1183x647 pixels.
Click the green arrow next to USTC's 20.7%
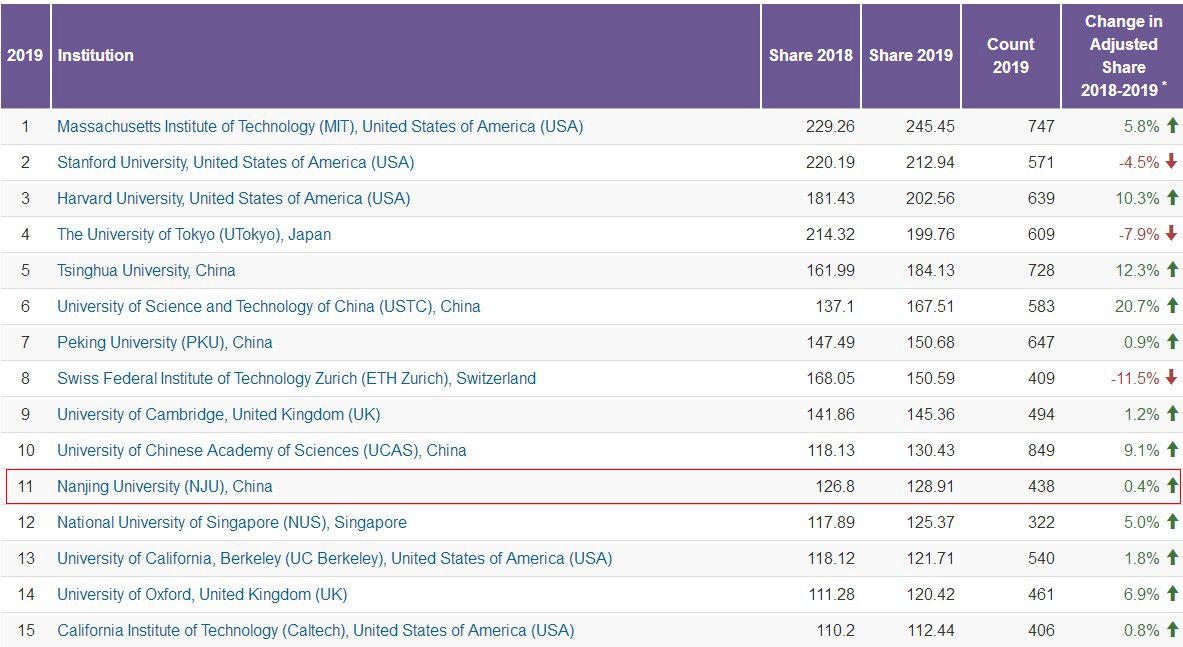(x=1171, y=306)
